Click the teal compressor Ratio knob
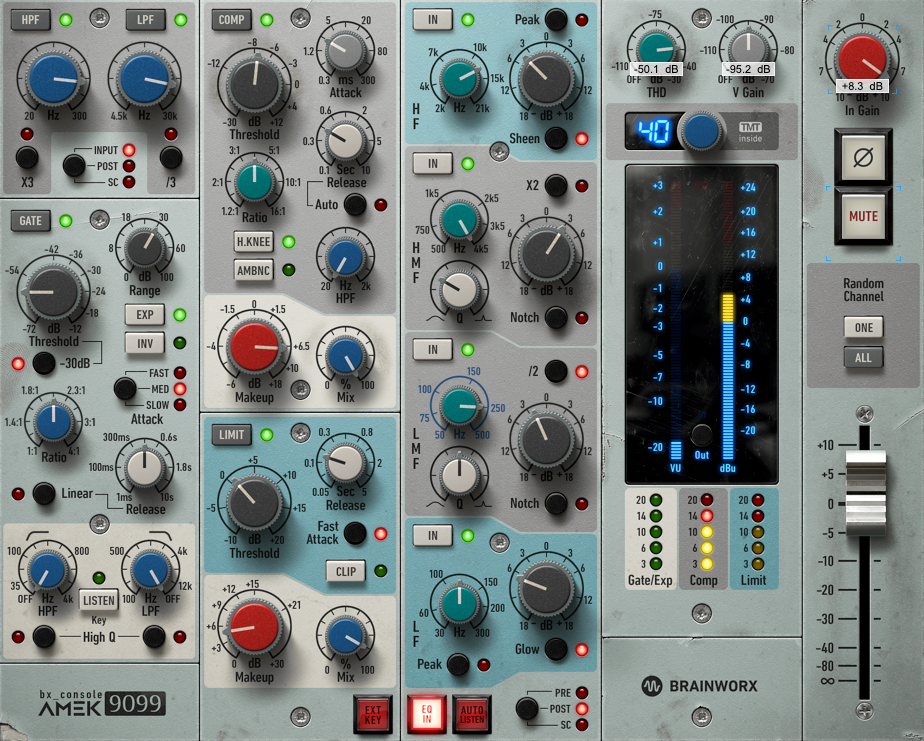 coord(254,182)
